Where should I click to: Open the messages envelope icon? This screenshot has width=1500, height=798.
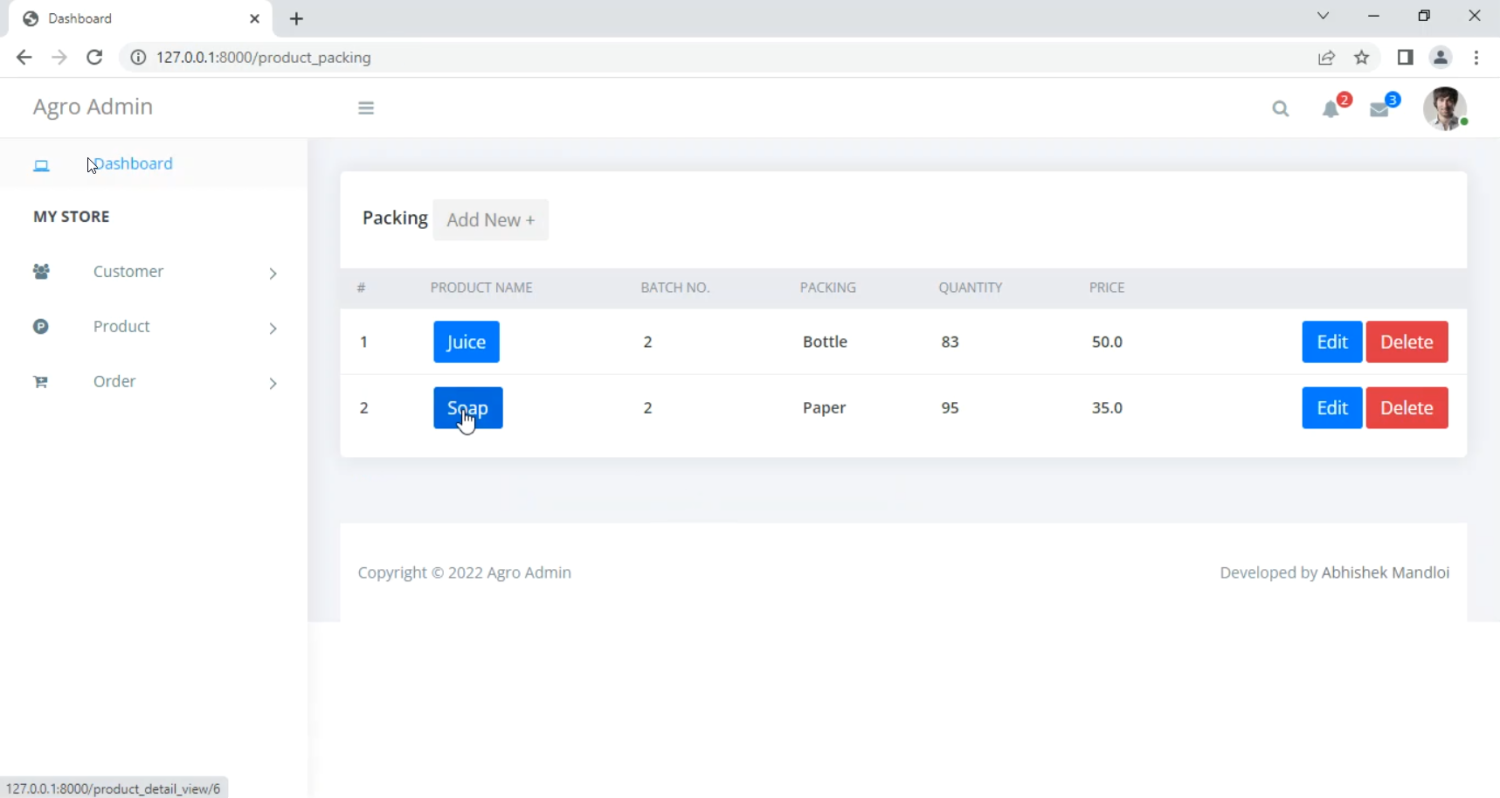[x=1379, y=109]
